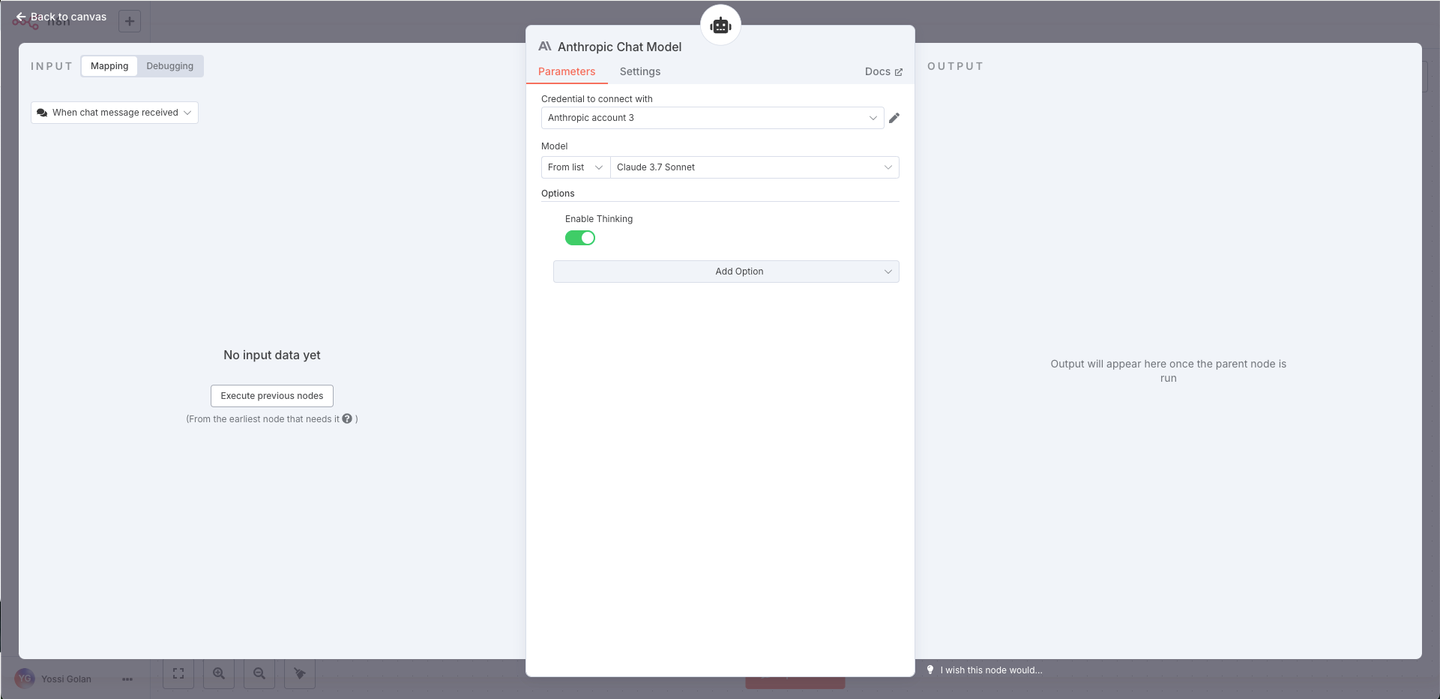Click the OUTPUT panel heading
This screenshot has height=699, width=1440.
click(956, 66)
